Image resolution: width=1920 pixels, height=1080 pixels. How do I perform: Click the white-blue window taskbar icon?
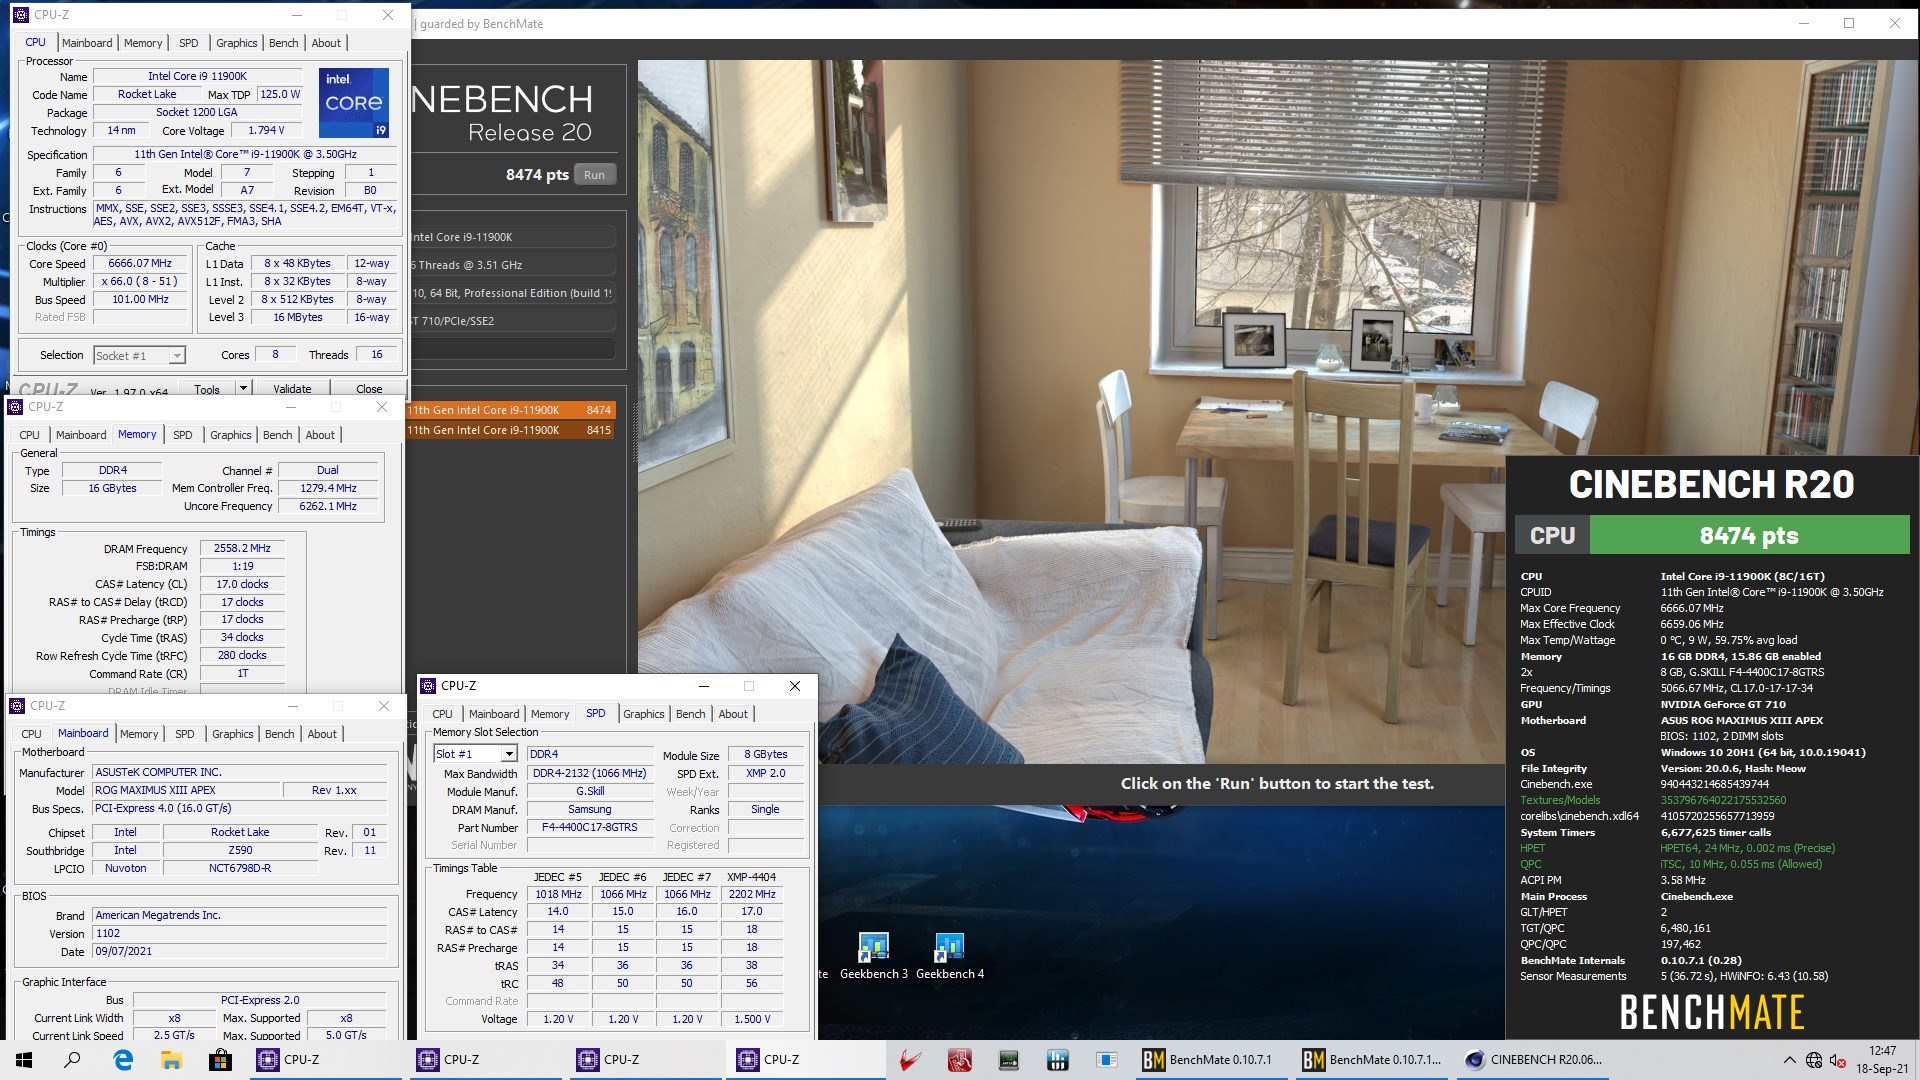coord(1106,1060)
